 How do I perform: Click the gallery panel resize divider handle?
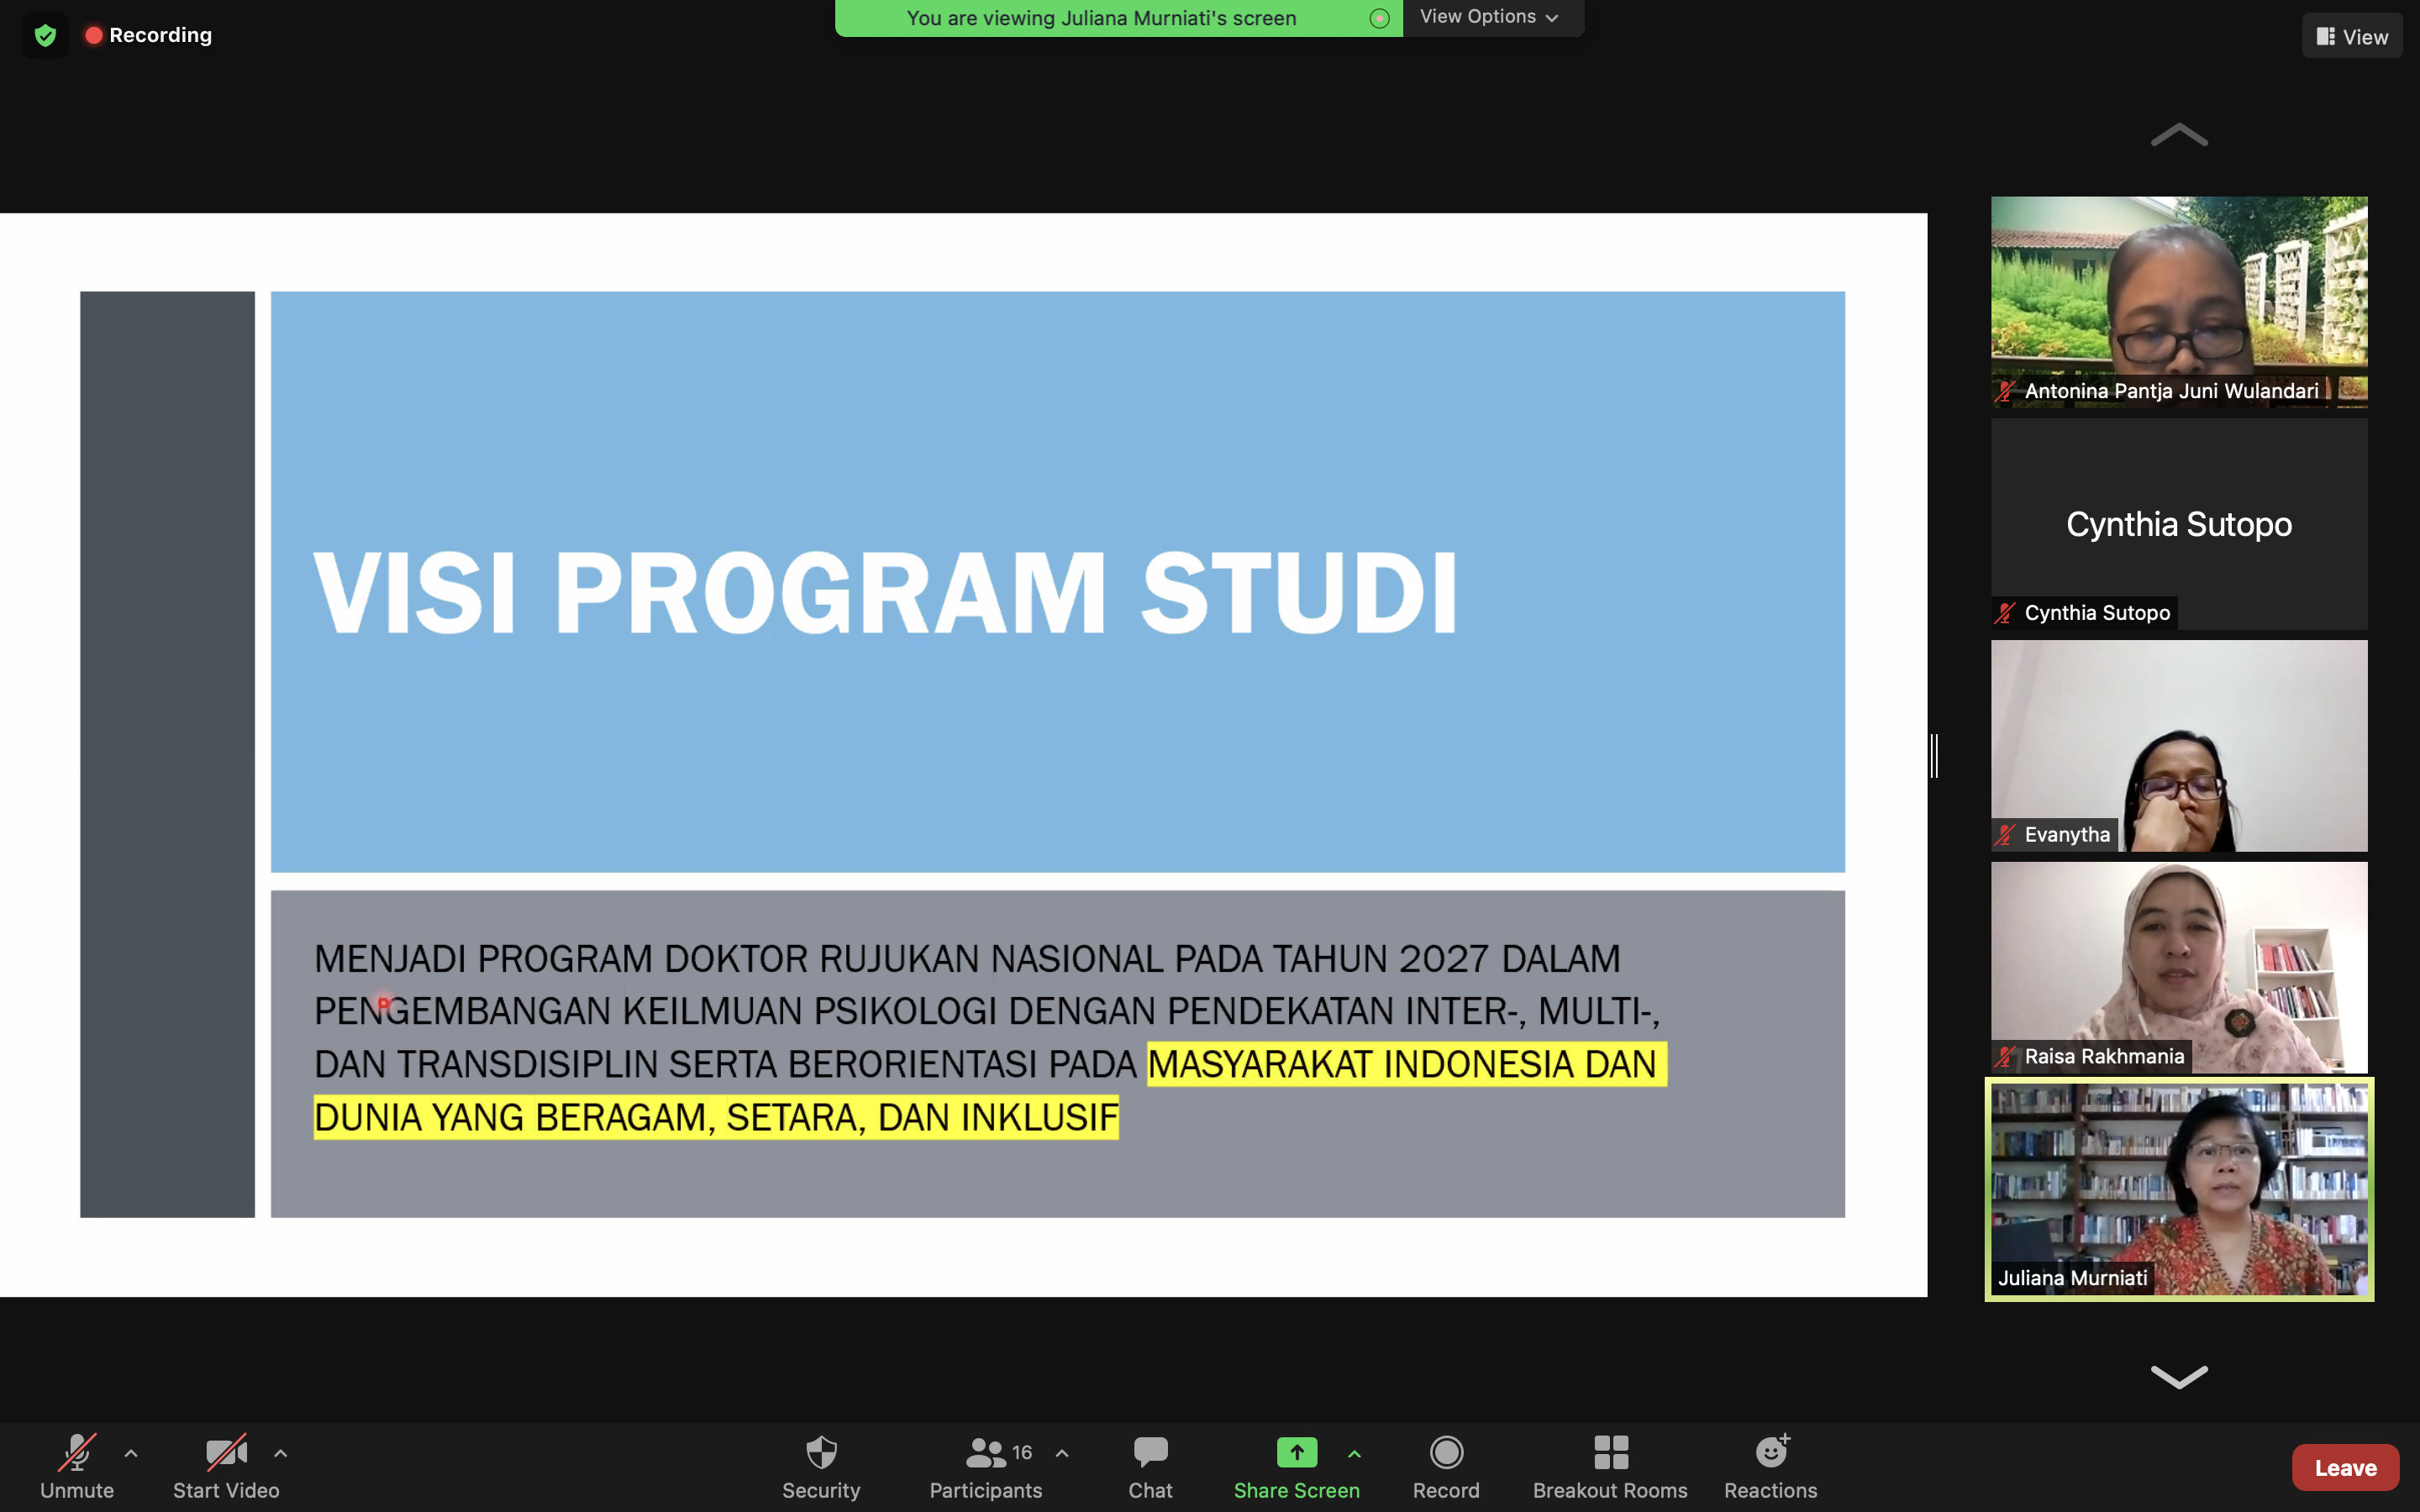pos(1935,755)
